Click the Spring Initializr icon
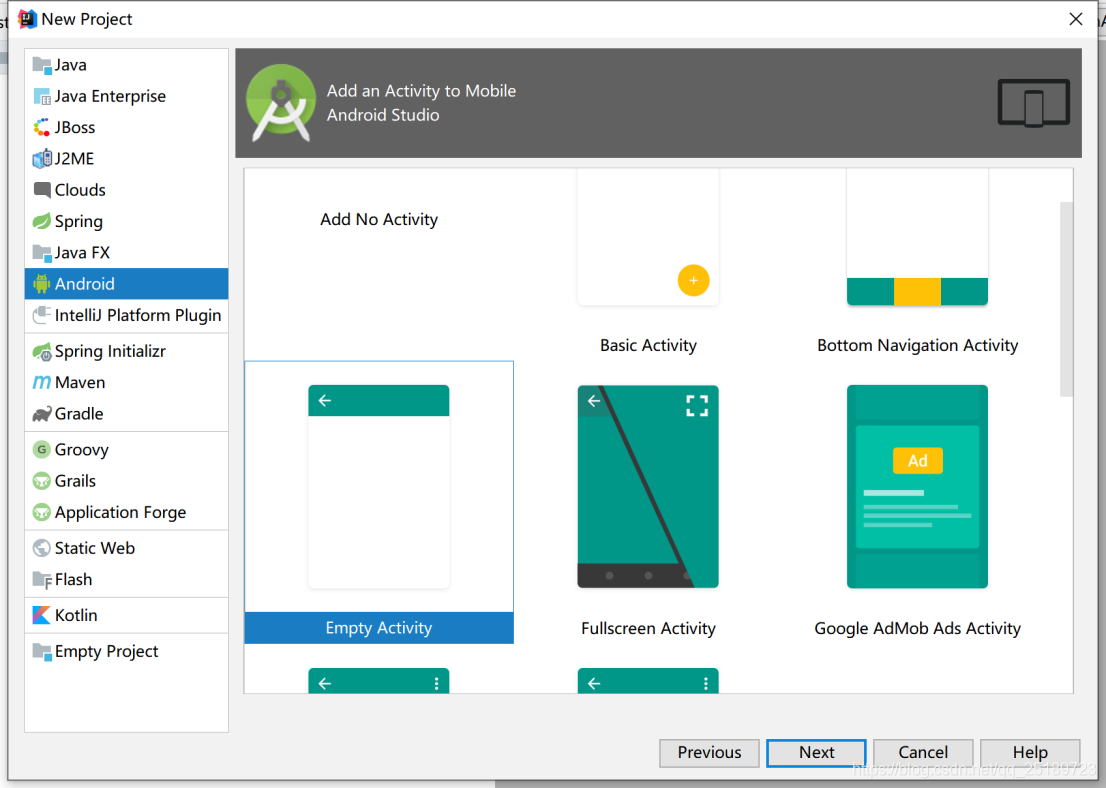Viewport: 1106px width, 788px height. [x=42, y=351]
